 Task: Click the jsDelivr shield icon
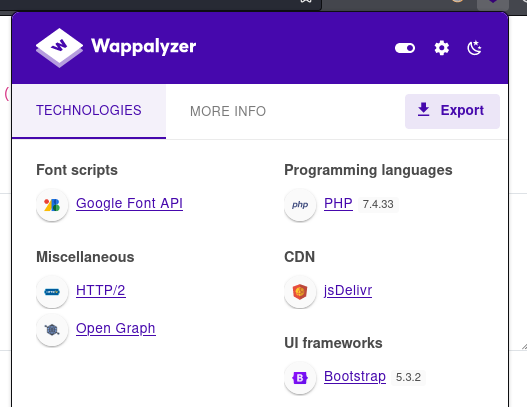point(300,292)
